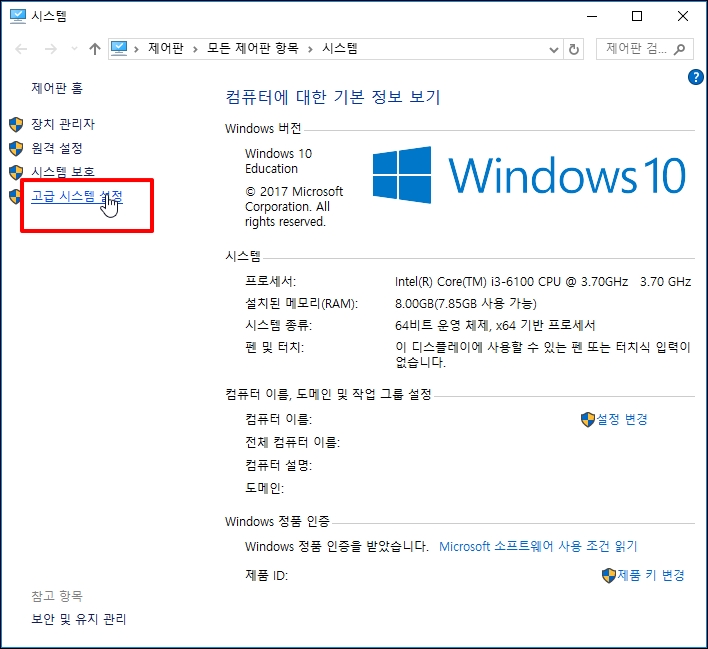Select 제어판 in the address breadcrumb
The image size is (708, 649).
pos(166,48)
